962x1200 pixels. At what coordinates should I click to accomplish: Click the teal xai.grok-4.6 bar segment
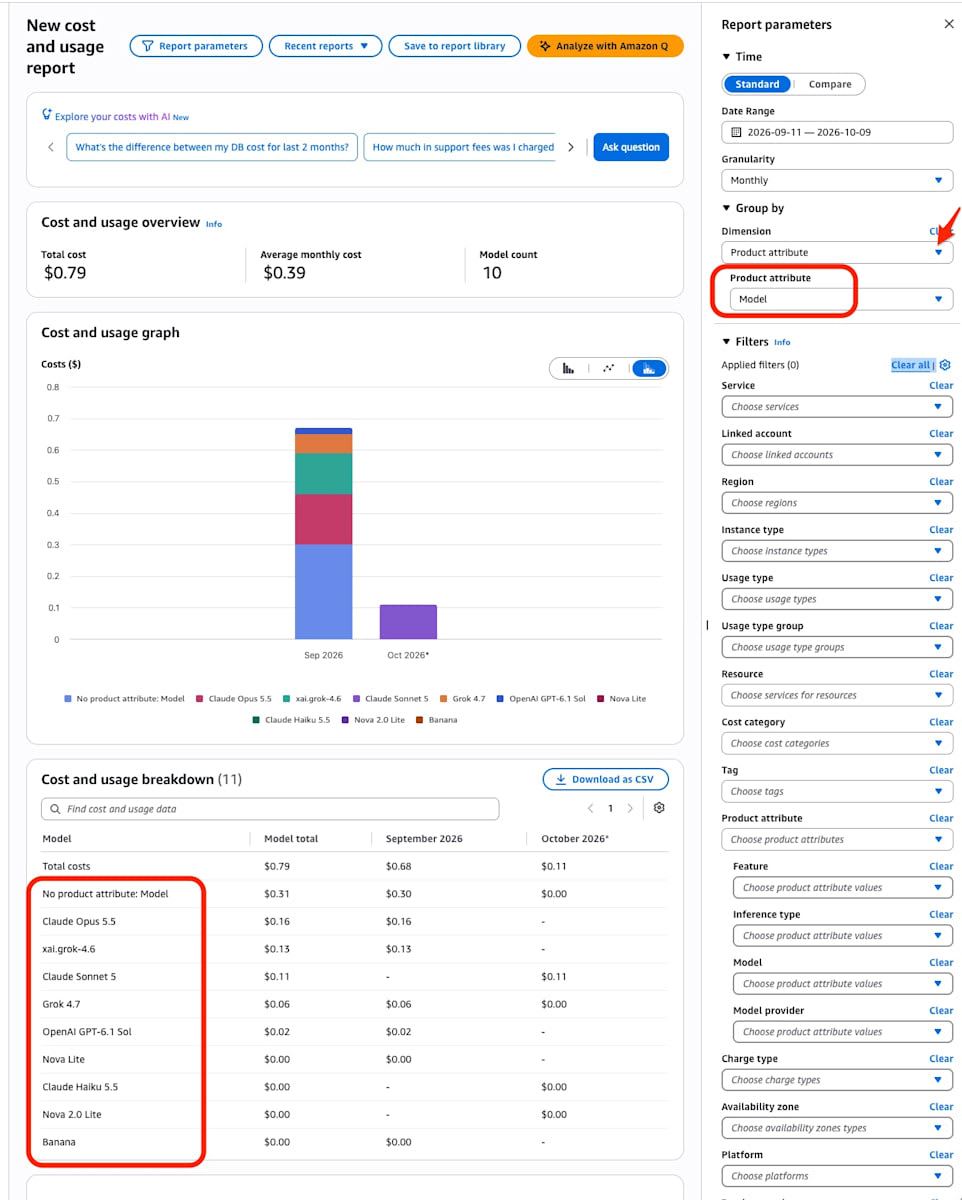click(323, 474)
